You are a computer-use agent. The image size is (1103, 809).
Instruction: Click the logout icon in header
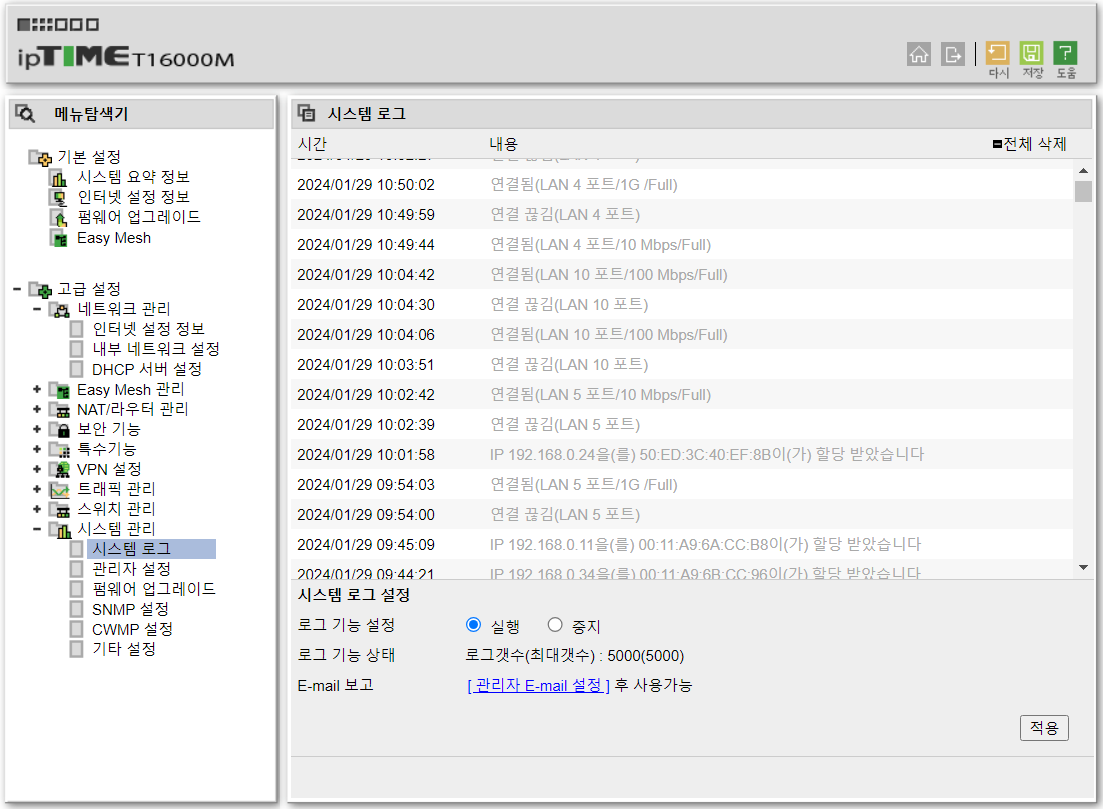coord(952,54)
